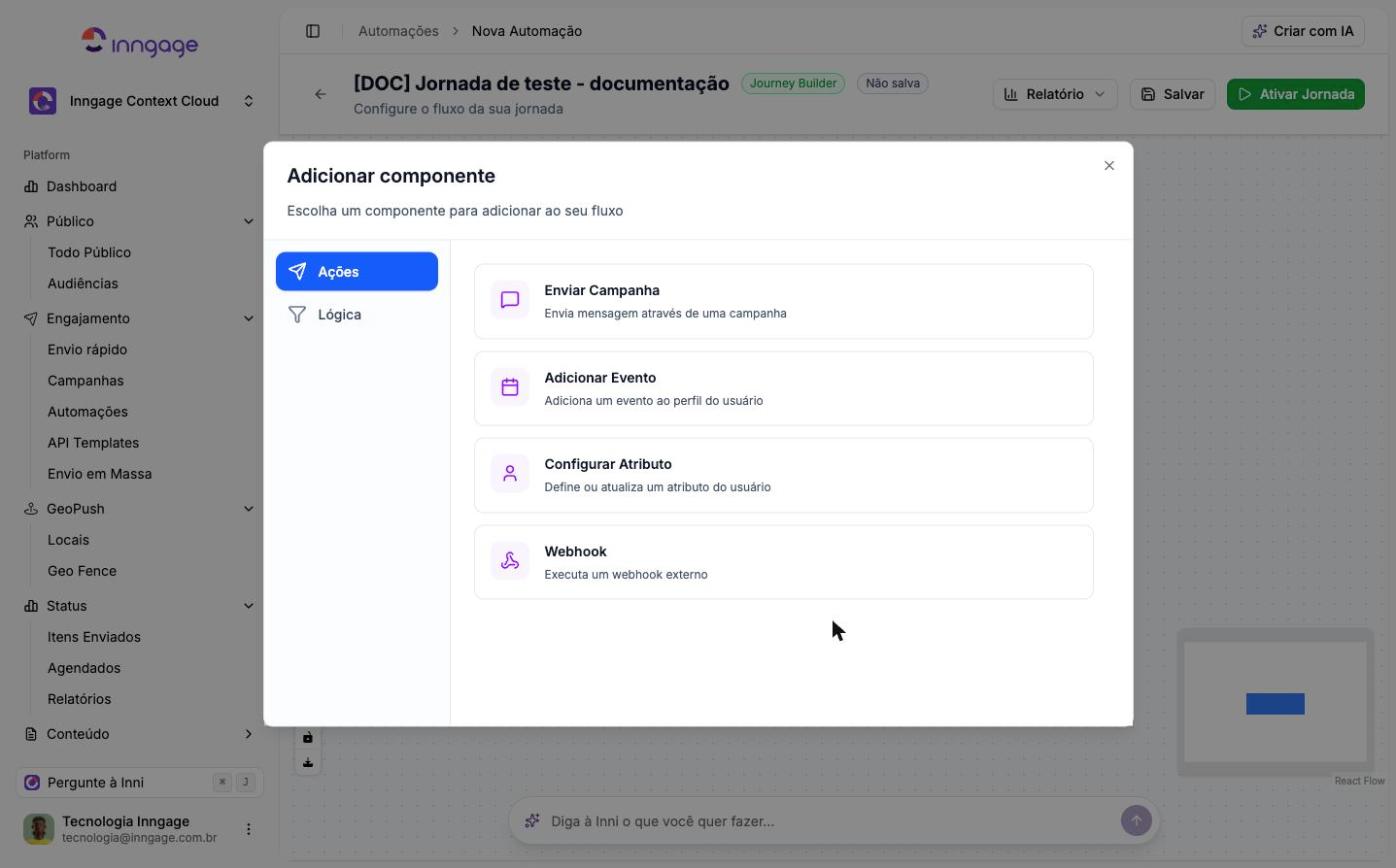Viewport: 1396px width, 868px height.
Task: Click the Configurar Atributo user icon
Action: point(510,474)
